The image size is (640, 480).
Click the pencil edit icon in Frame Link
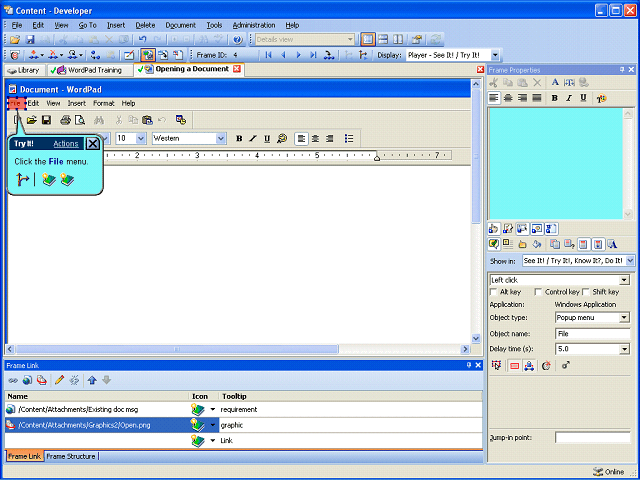(x=59, y=380)
